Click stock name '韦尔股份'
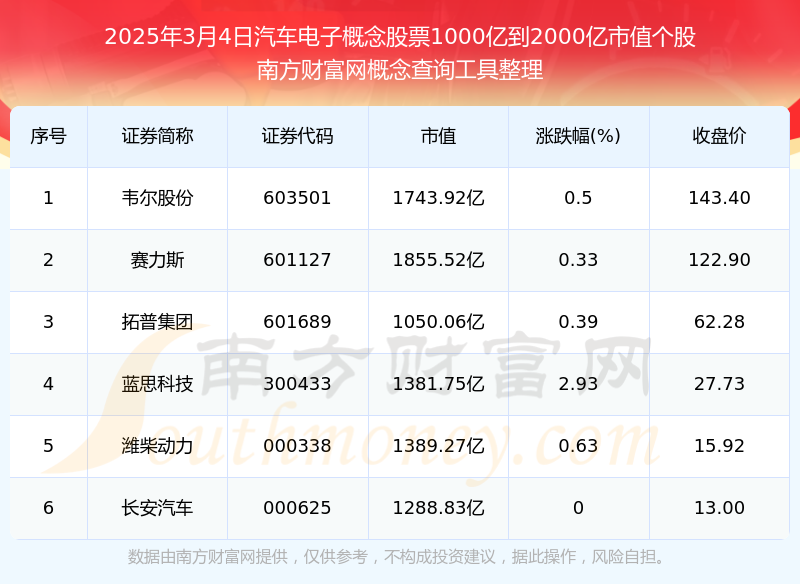Screen dimensions: 800x584 pos(157,198)
